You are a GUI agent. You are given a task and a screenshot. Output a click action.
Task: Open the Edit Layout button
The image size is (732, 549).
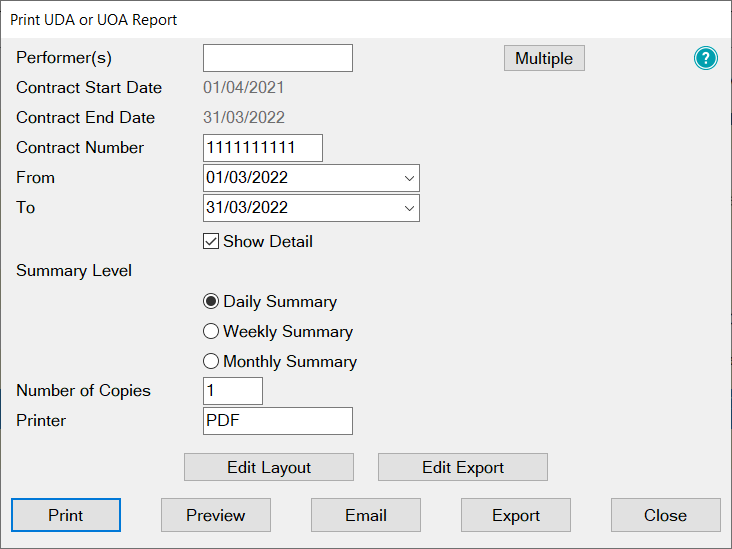coord(269,467)
